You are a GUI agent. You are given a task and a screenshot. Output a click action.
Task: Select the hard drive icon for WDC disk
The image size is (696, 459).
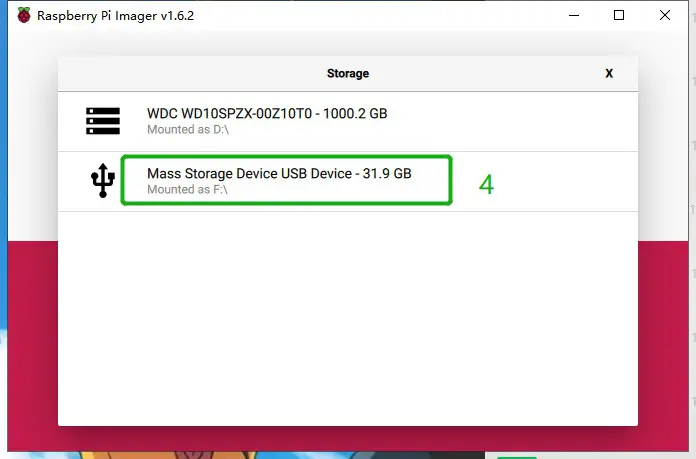(x=102, y=121)
